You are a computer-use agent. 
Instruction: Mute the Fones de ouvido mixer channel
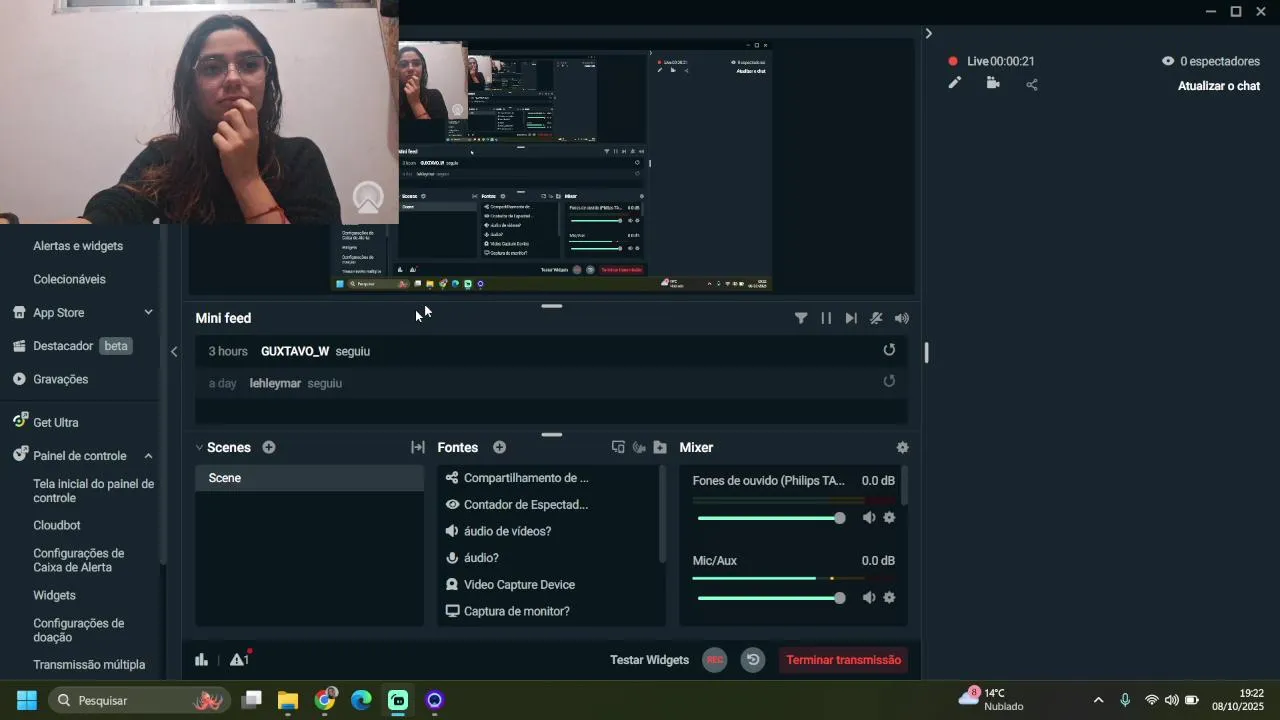(x=869, y=517)
